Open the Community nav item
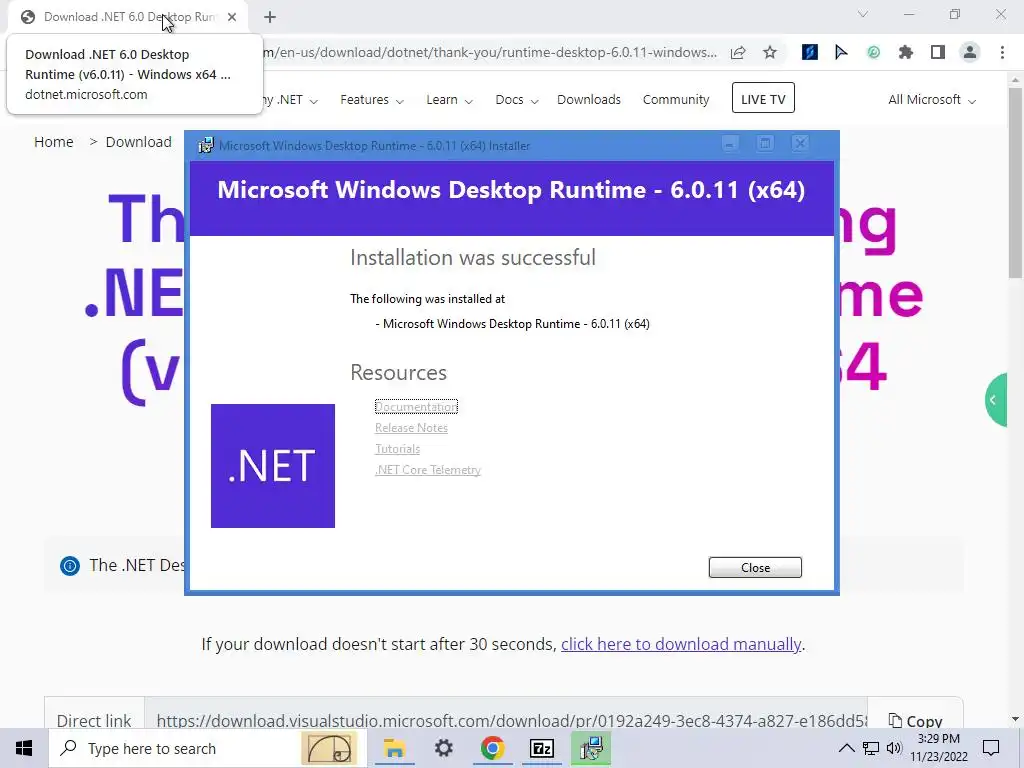This screenshot has width=1024, height=768. point(675,99)
